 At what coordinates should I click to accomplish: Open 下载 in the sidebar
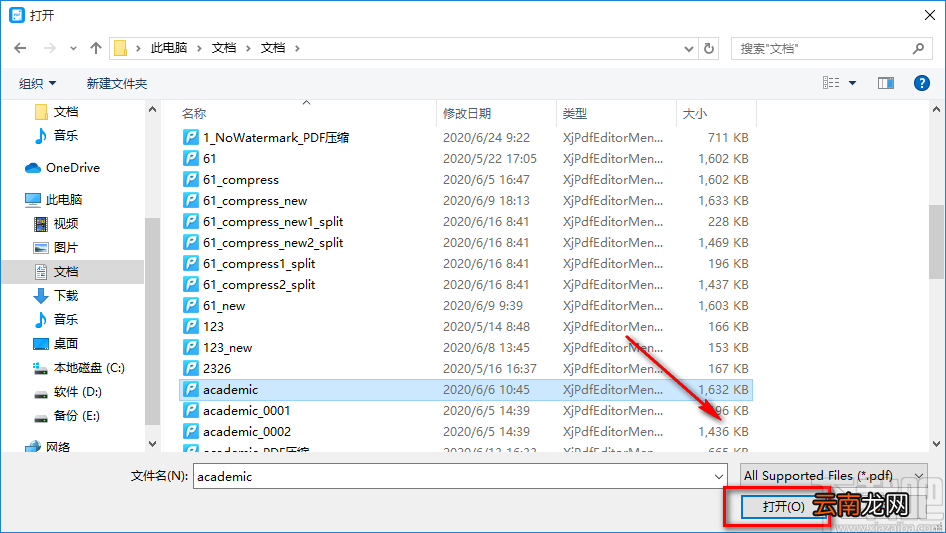pos(66,295)
